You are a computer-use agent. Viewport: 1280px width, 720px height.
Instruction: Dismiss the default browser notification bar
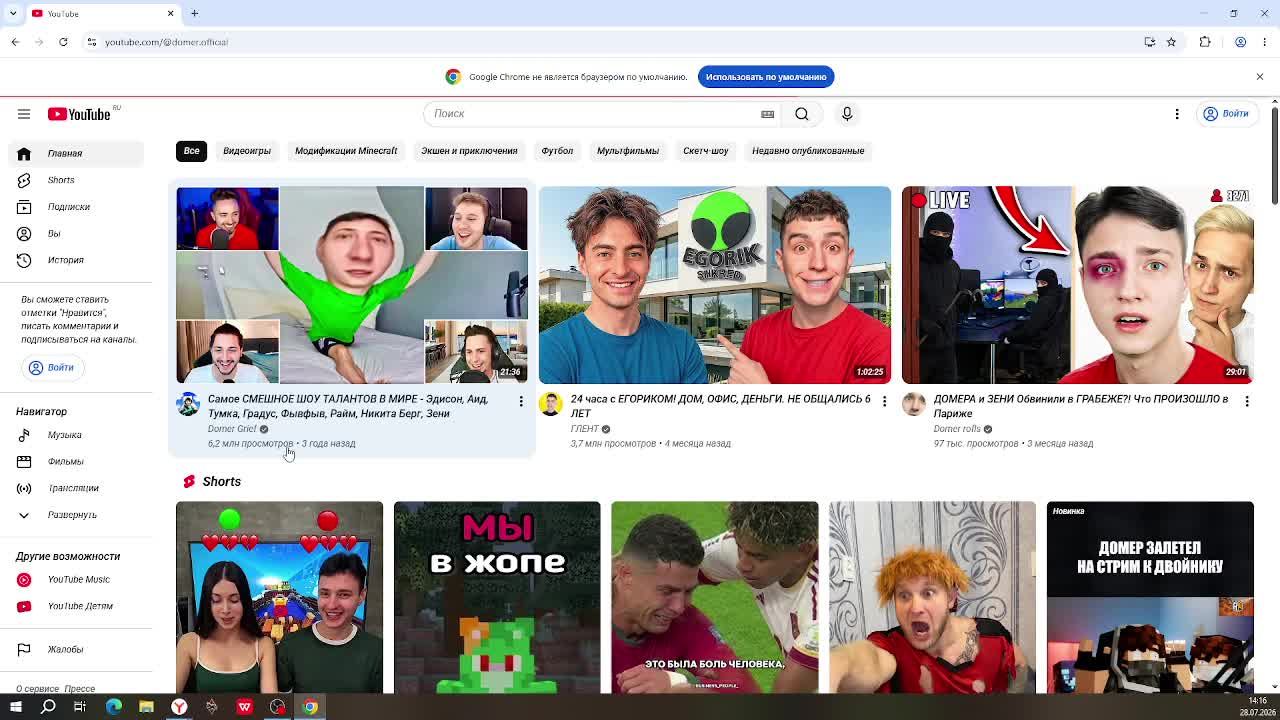pos(1260,77)
